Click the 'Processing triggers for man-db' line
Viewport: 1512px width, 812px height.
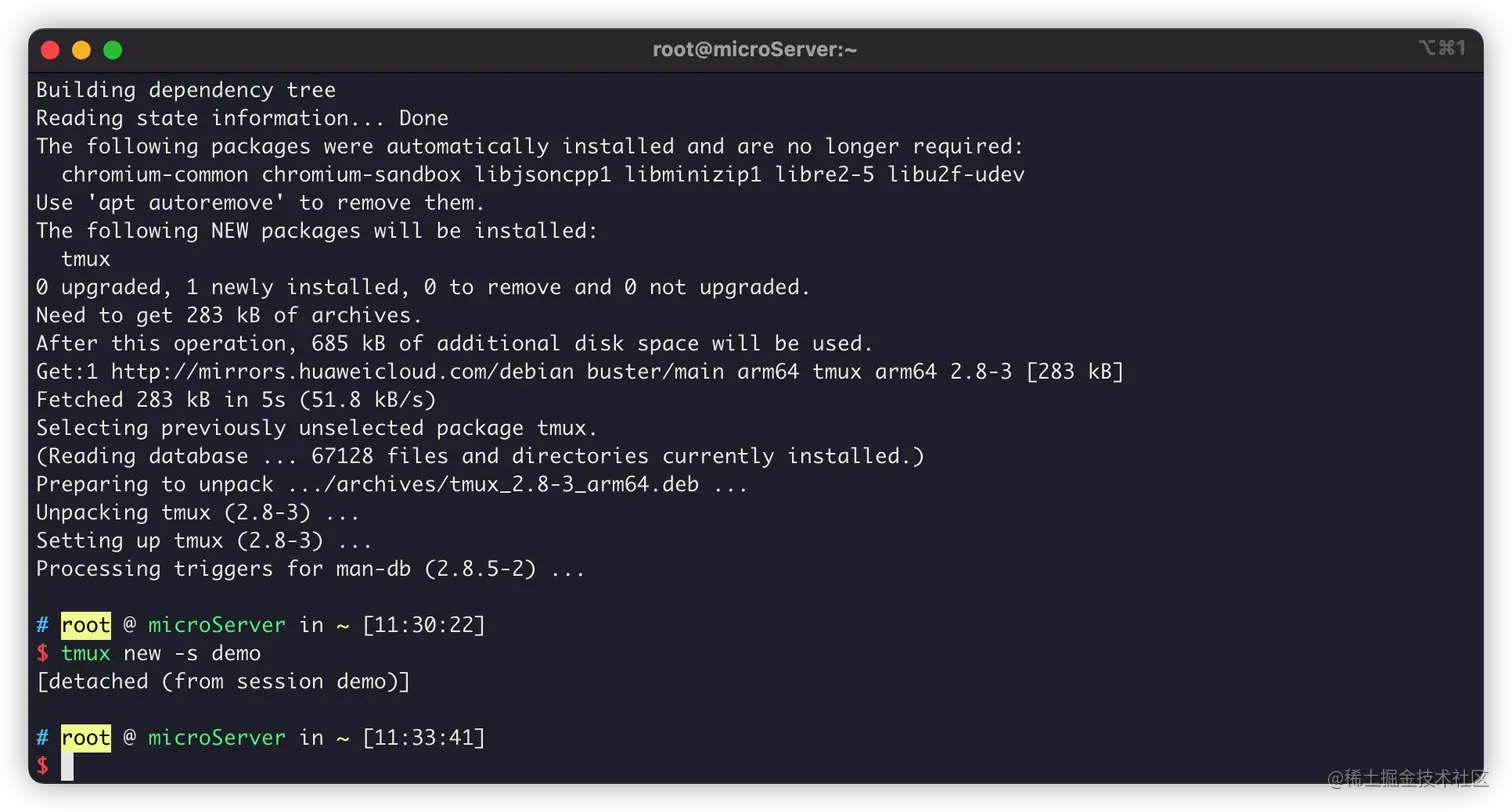310,570
